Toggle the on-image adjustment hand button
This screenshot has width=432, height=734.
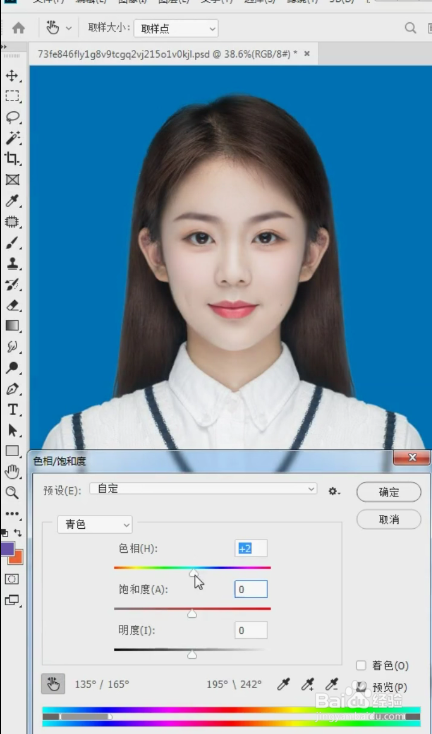pos(53,684)
